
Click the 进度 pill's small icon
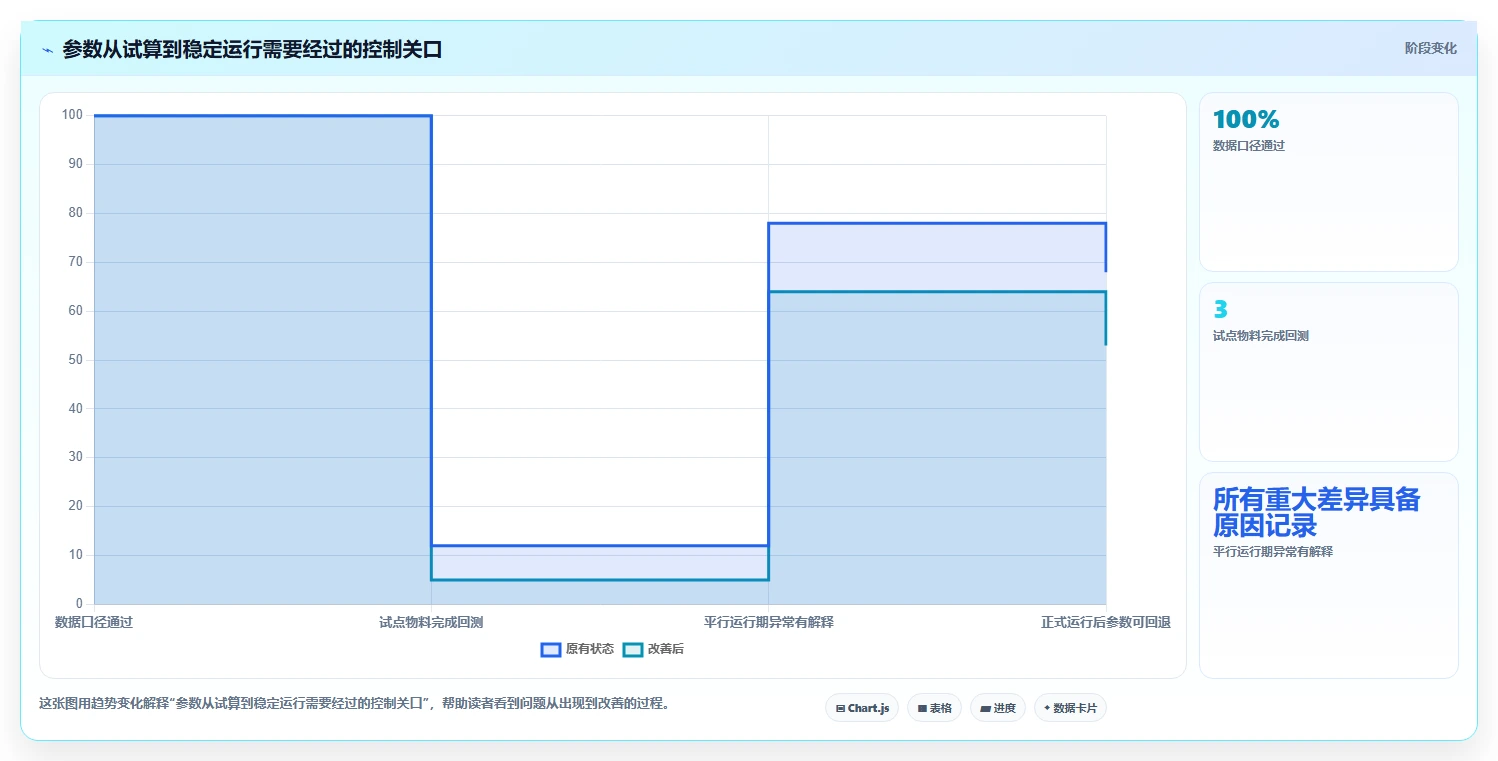pyautogui.click(x=985, y=708)
